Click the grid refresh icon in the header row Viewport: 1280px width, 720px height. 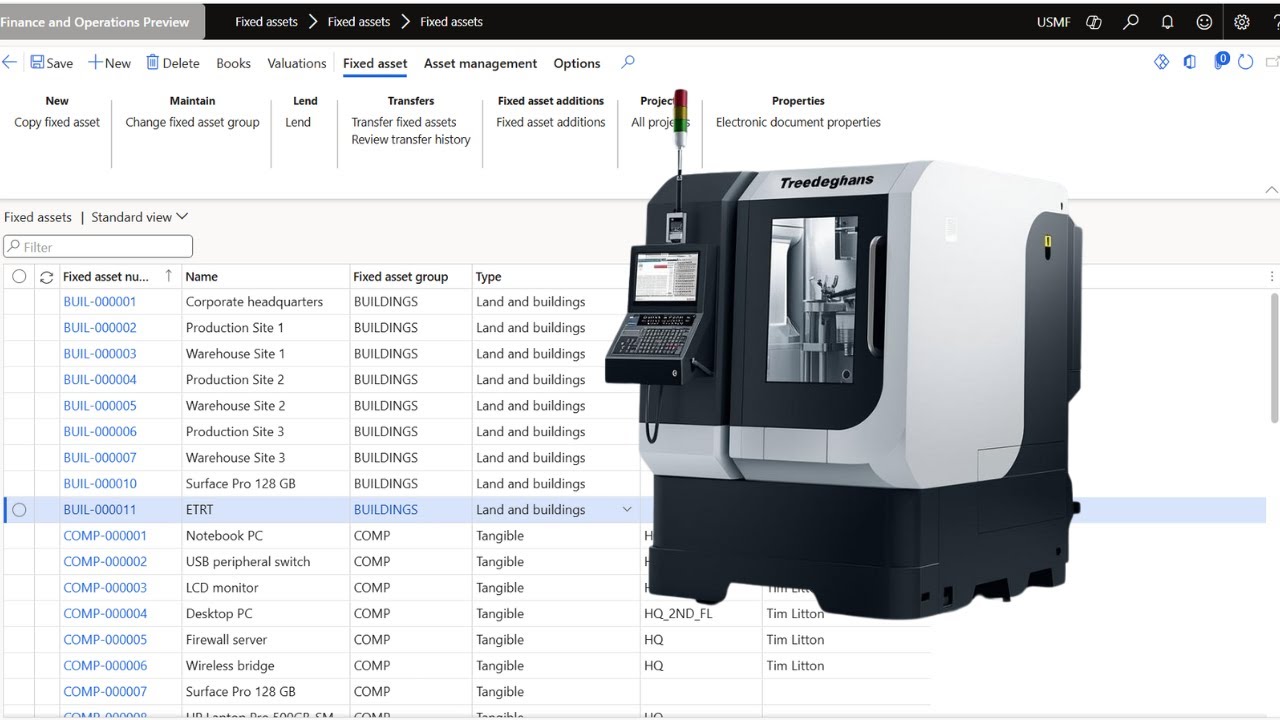[x=46, y=277]
